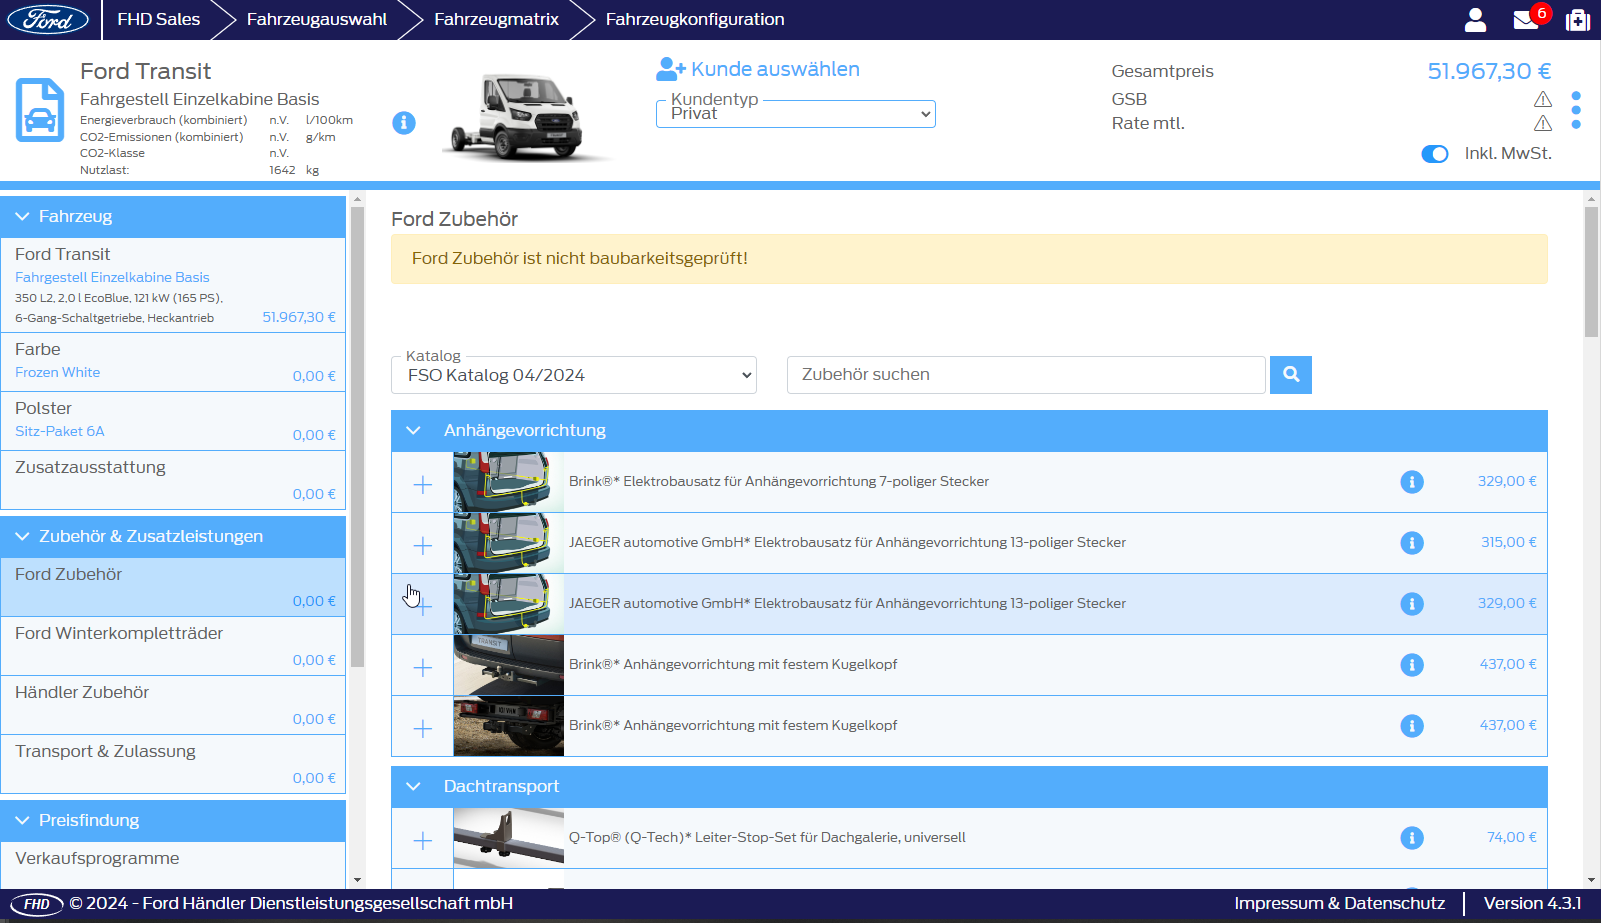Open Verkaufsprogramme in sidebar
The width and height of the screenshot is (1601, 923).
pyautogui.click(x=173, y=864)
